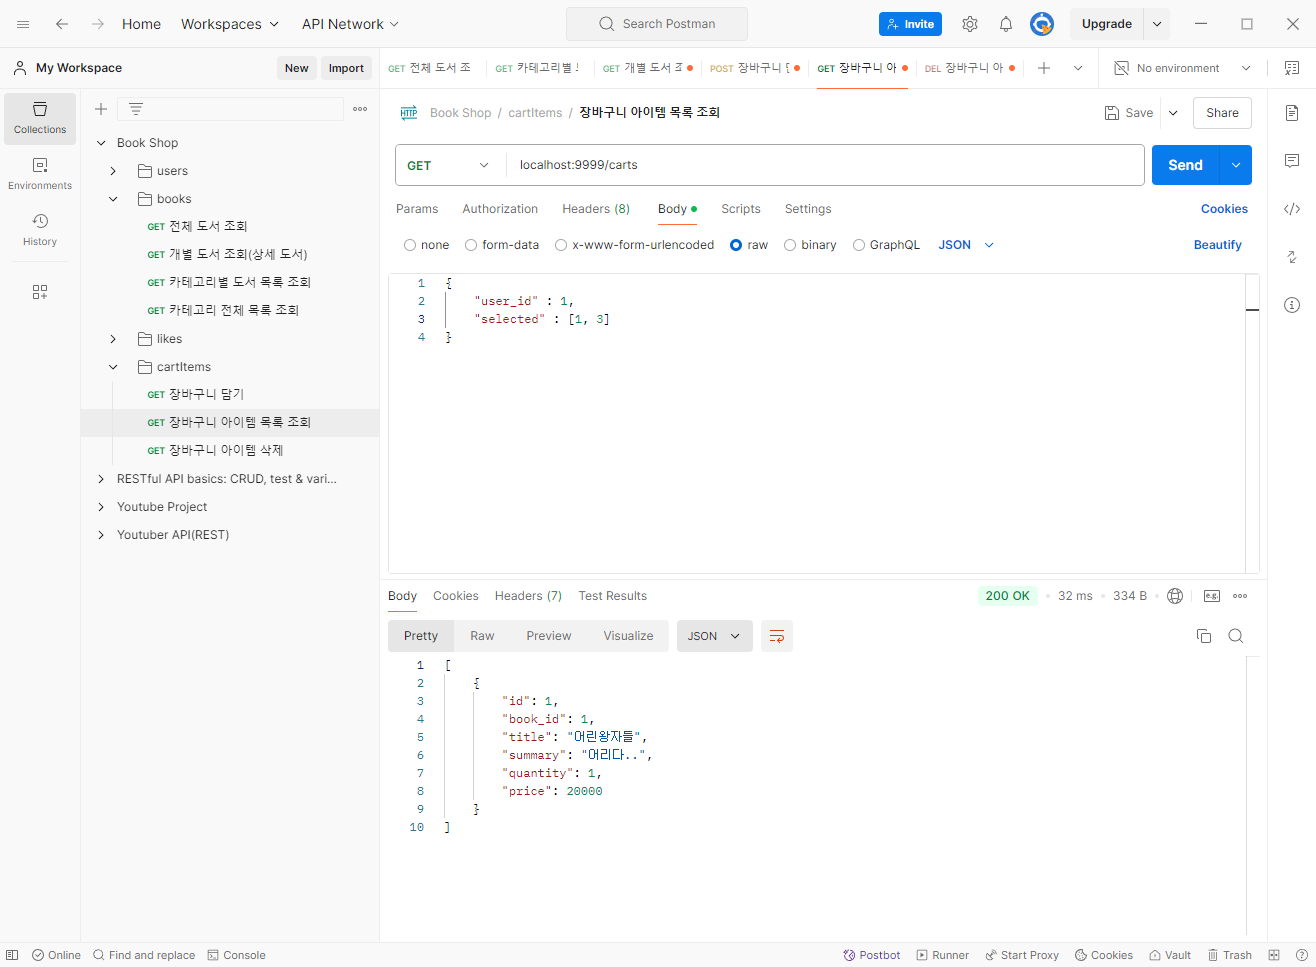
Task: Click the Beautify link
Action: pos(1218,245)
